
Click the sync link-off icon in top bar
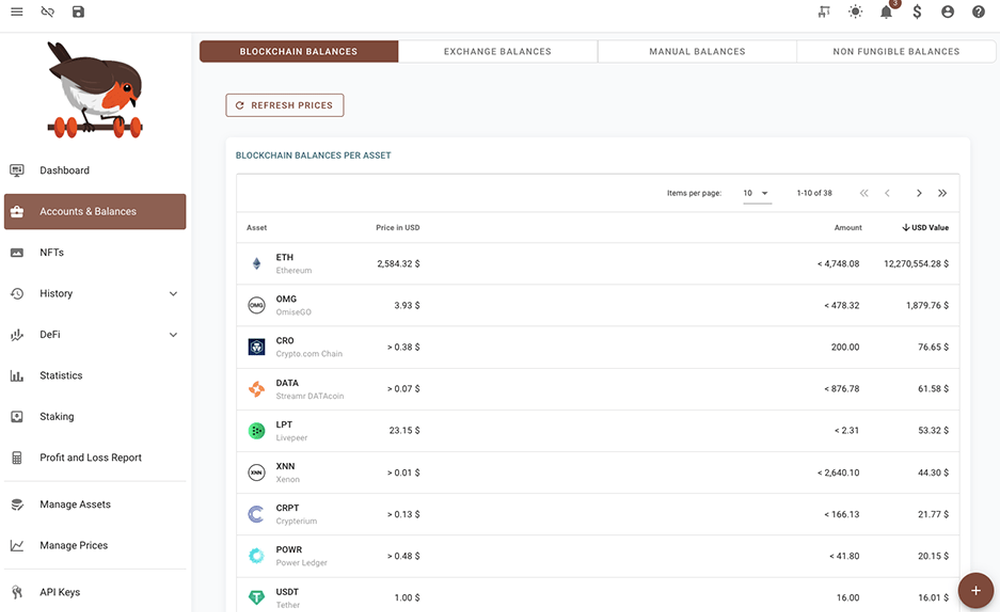tap(47, 11)
